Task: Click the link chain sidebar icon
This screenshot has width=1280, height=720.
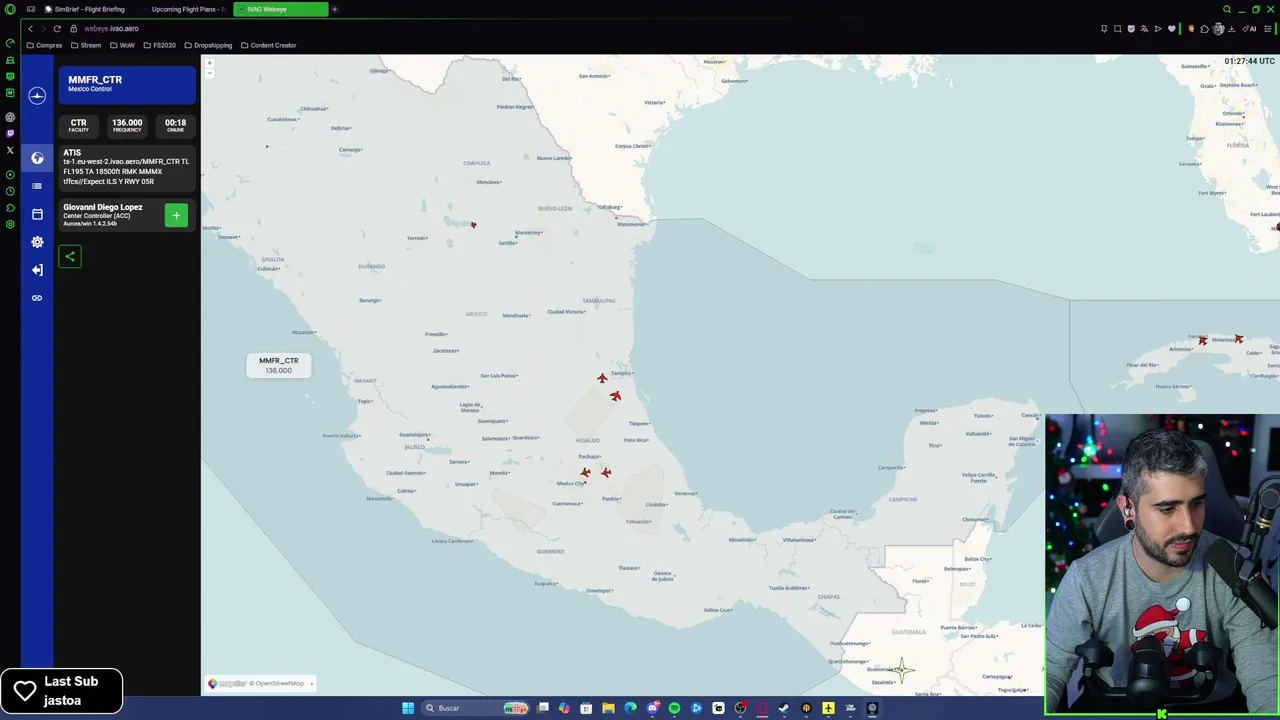Action: tap(37, 298)
